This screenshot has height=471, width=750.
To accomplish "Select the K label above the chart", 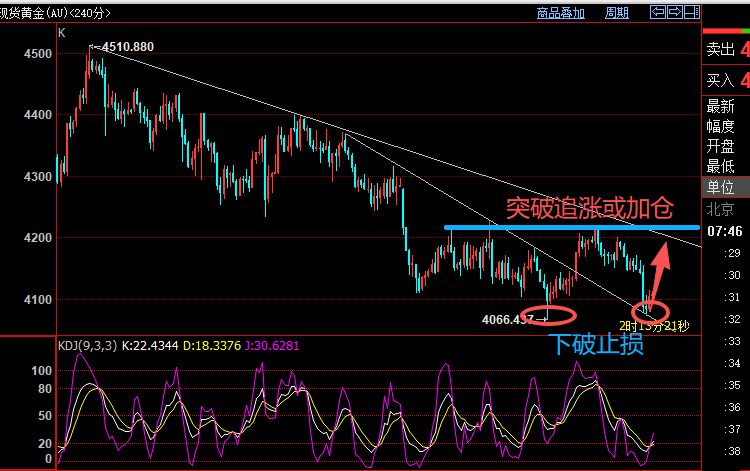I will (61, 33).
